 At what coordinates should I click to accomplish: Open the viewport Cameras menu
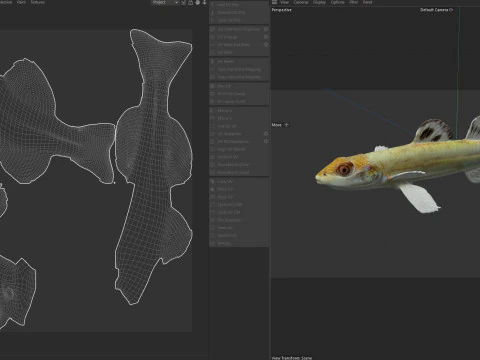tap(301, 2)
